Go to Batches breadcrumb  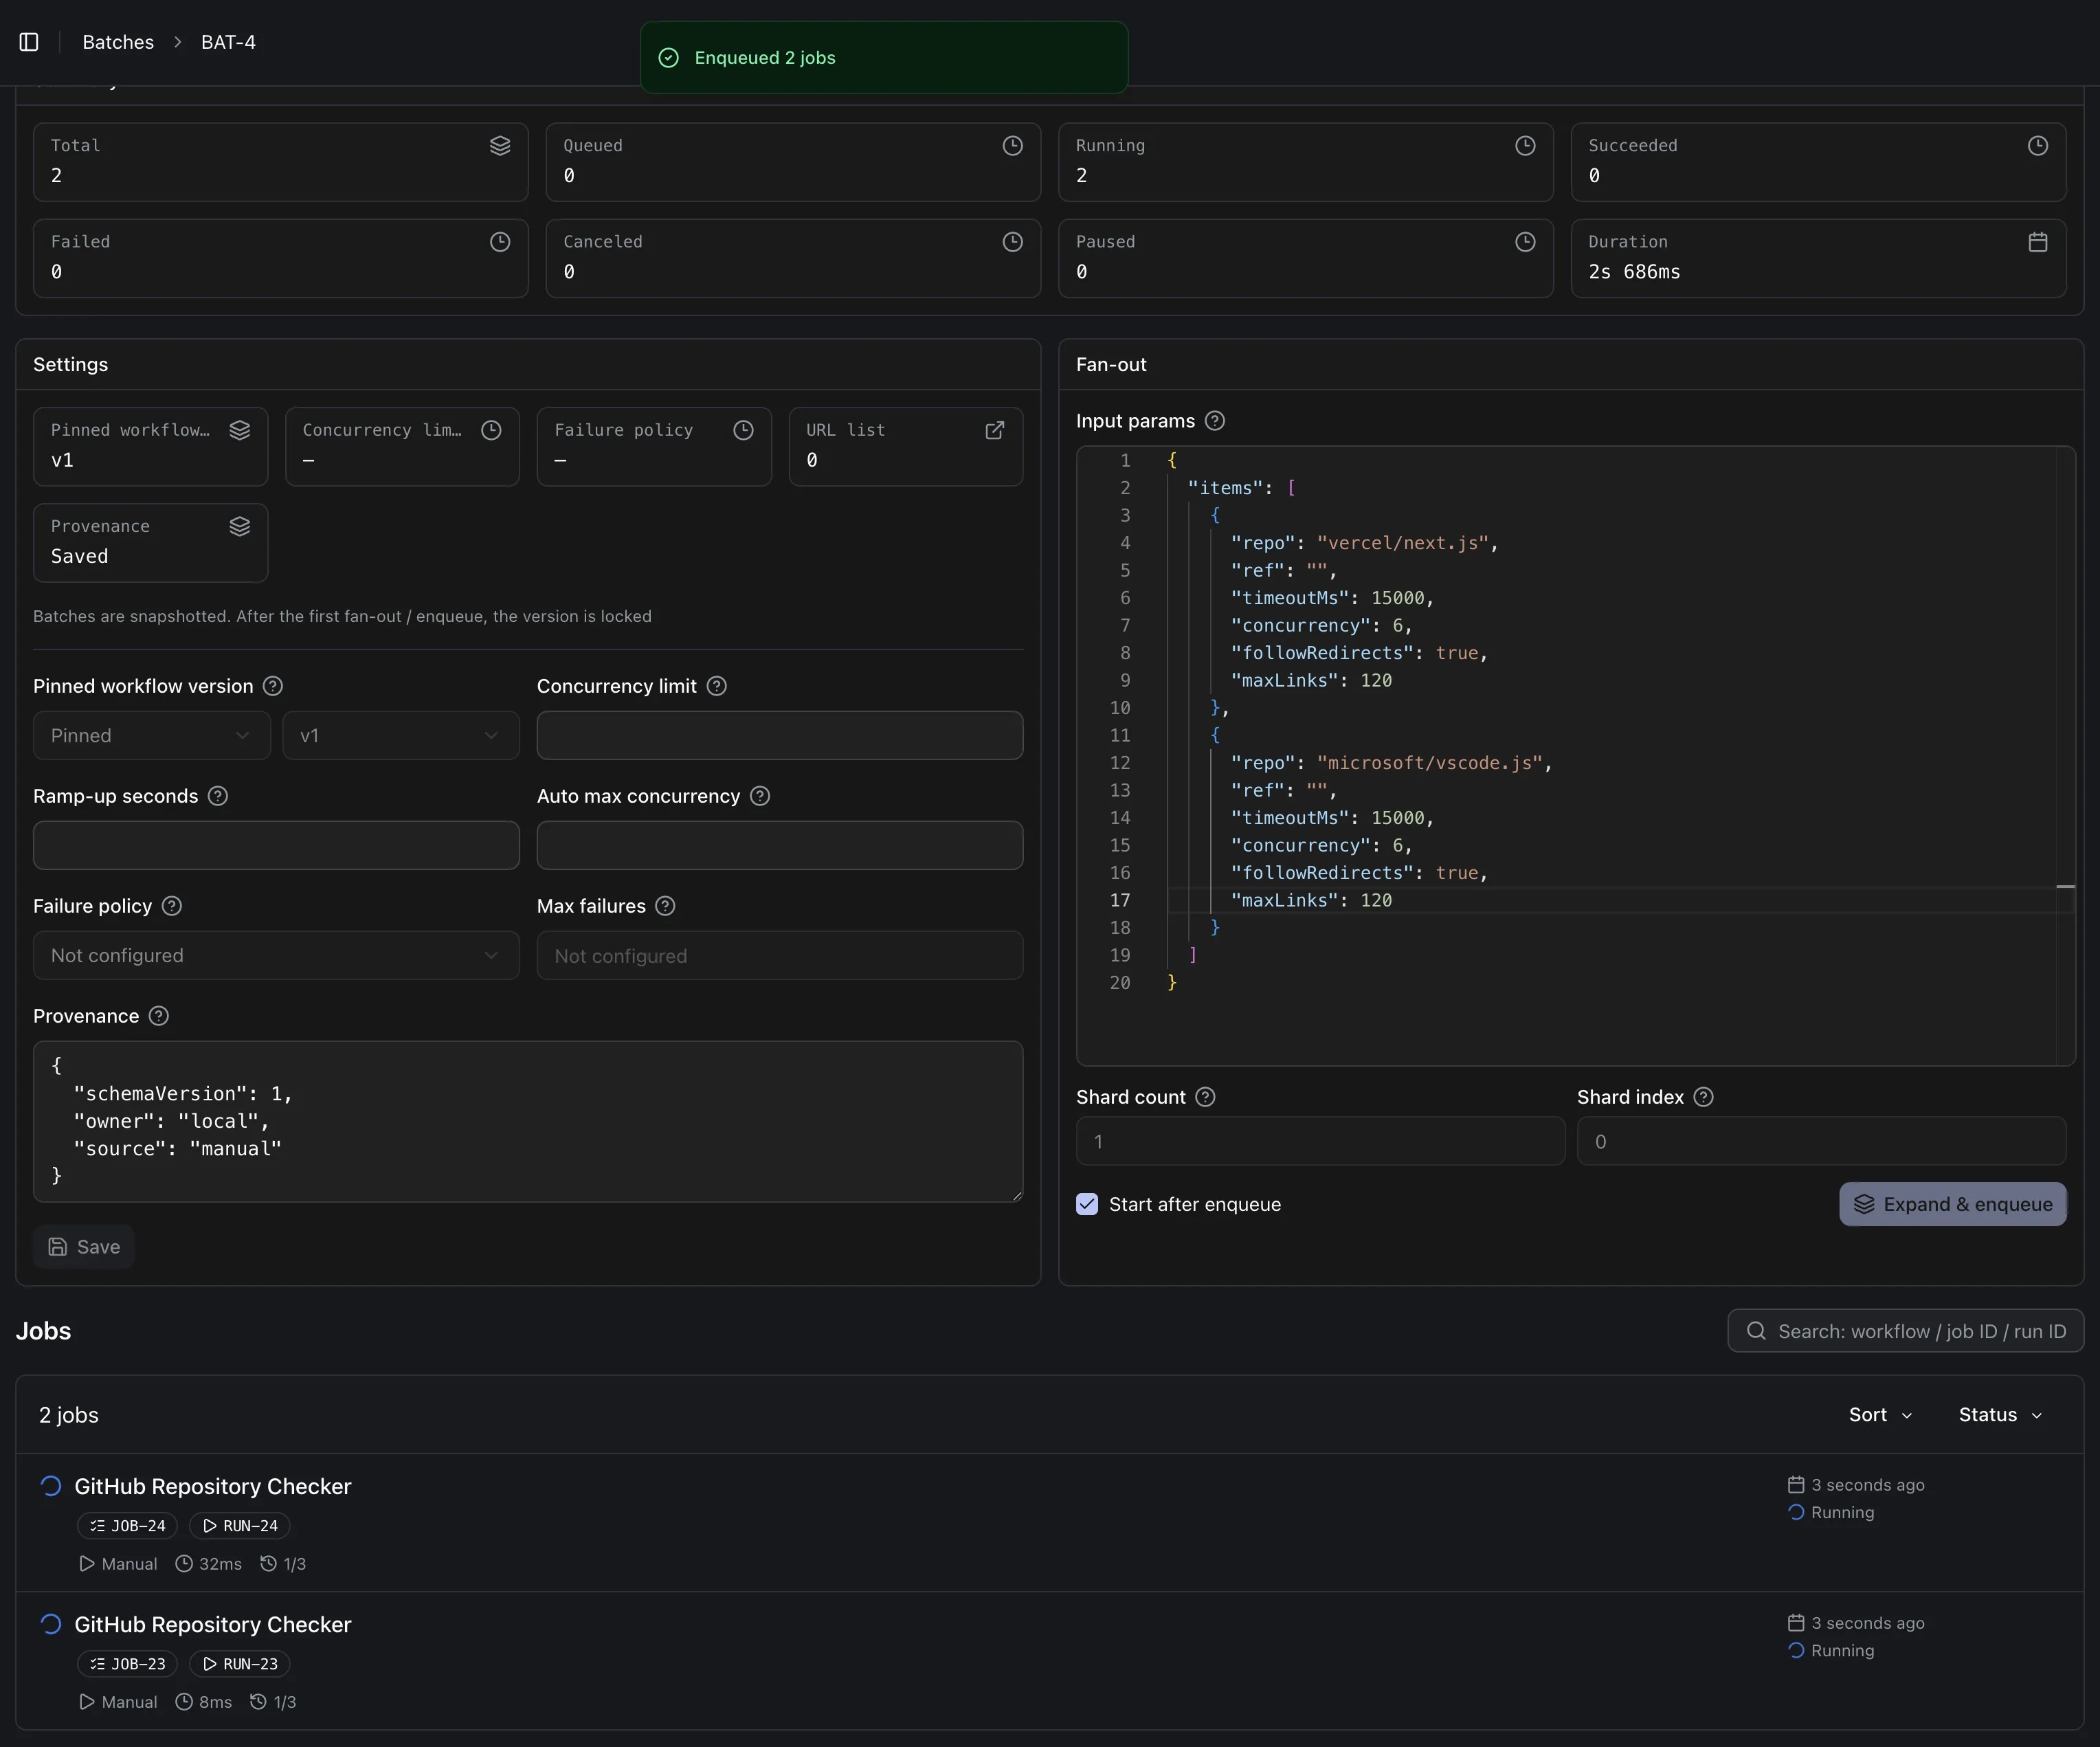pyautogui.click(x=118, y=42)
